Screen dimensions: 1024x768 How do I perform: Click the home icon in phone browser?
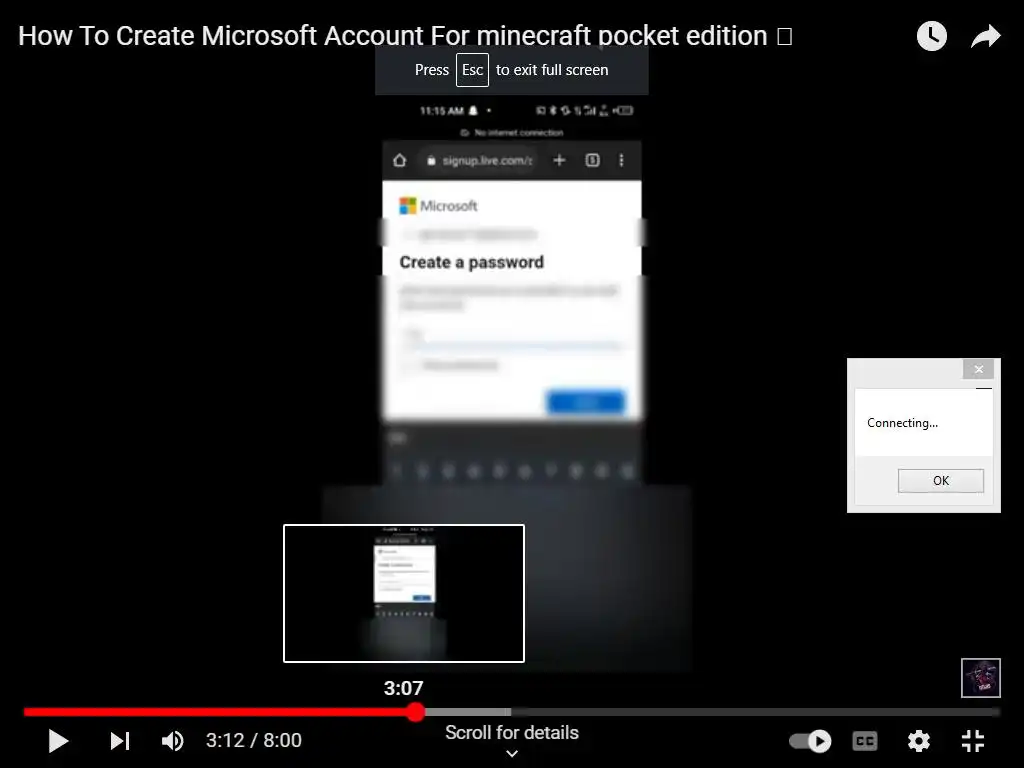coord(400,161)
